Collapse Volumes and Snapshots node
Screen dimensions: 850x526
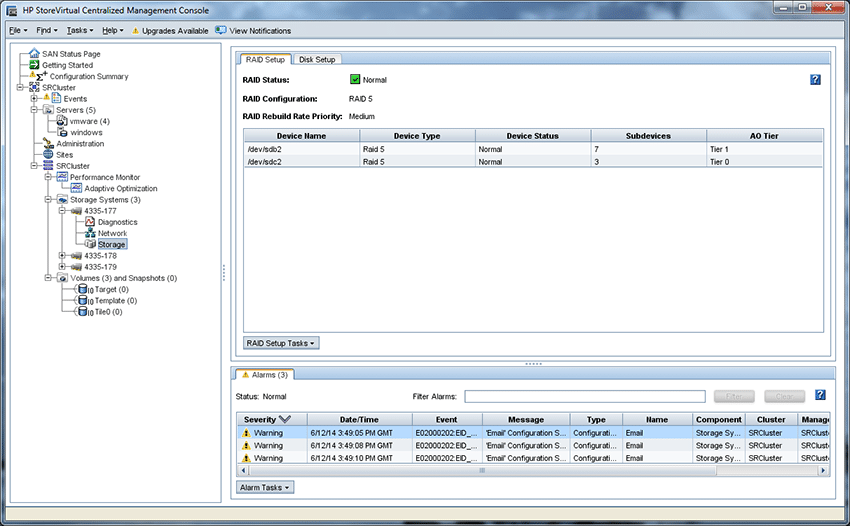coord(48,278)
